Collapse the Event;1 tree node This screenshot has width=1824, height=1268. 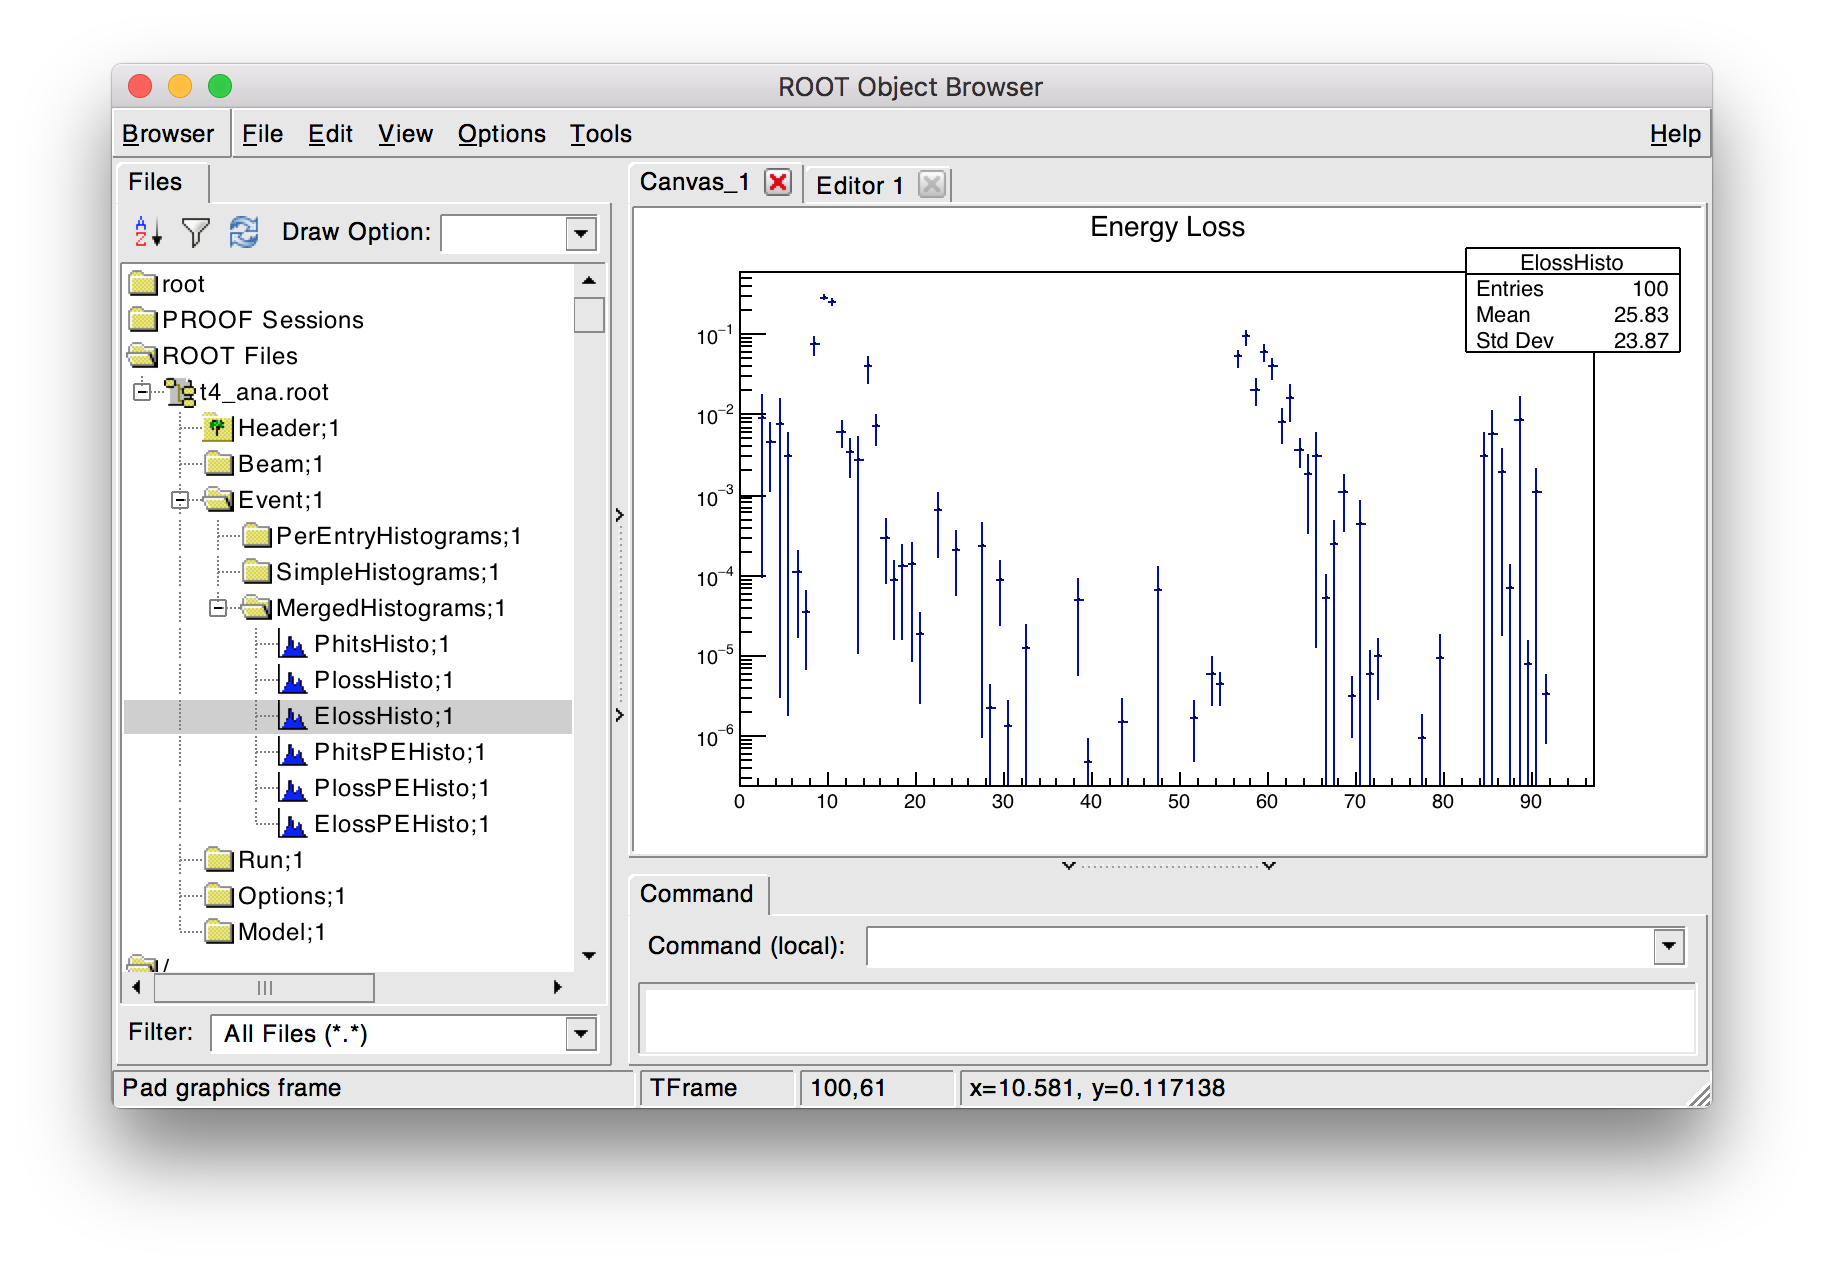[x=180, y=499]
